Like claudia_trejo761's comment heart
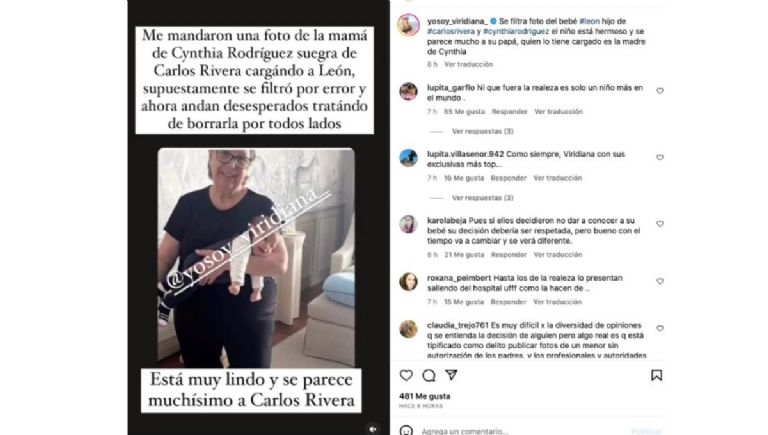 [x=660, y=328]
